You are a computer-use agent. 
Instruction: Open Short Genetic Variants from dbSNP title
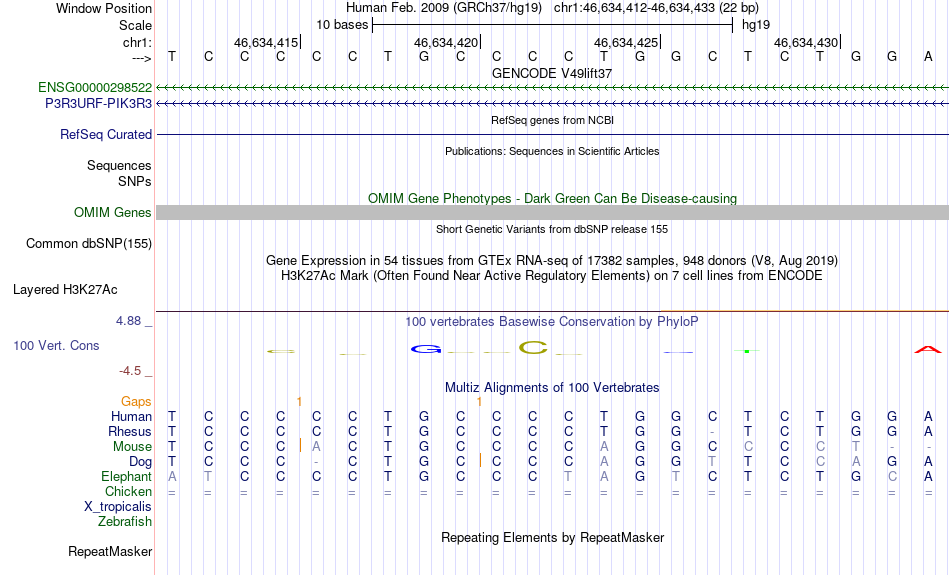[552, 229]
